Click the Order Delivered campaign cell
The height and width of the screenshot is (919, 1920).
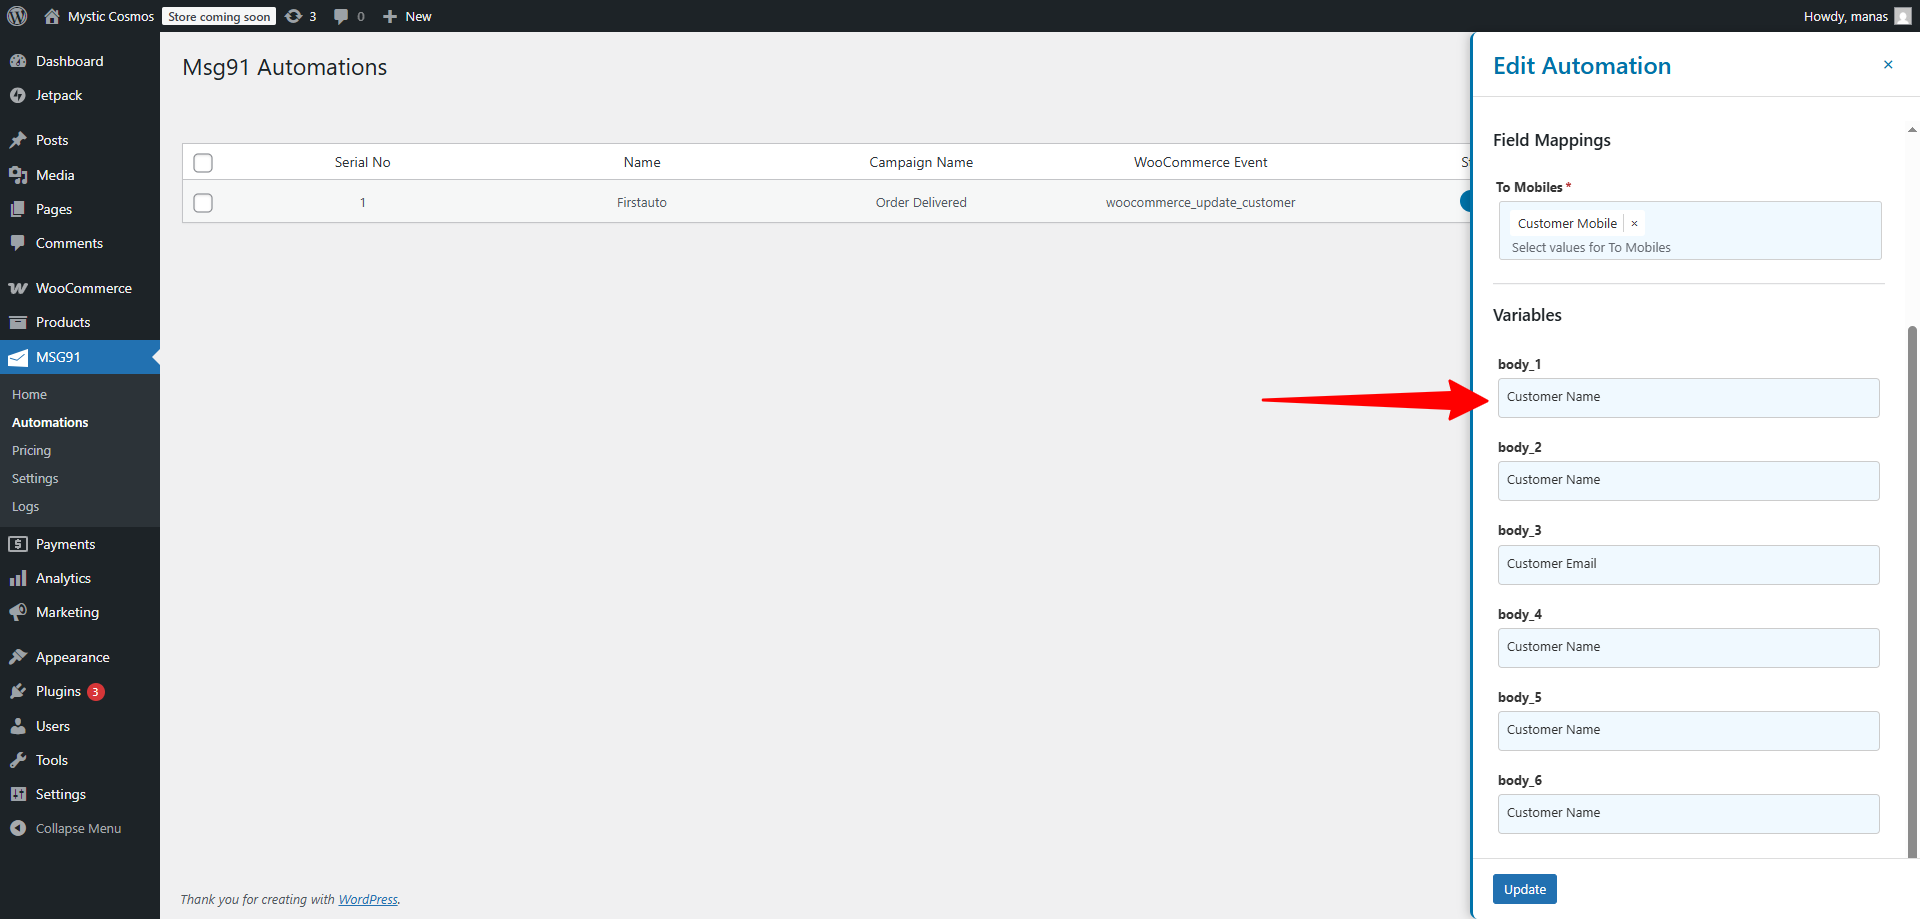[921, 202]
